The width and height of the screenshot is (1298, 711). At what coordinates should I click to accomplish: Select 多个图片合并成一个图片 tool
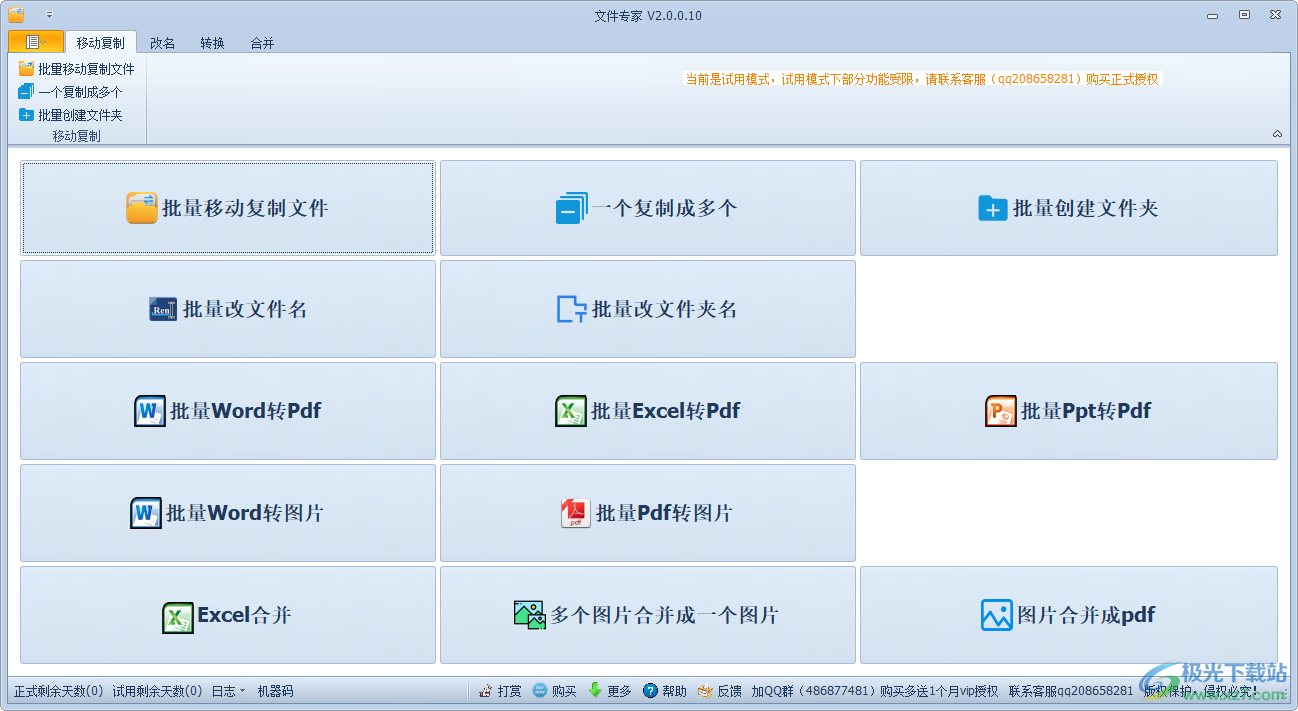tap(647, 614)
